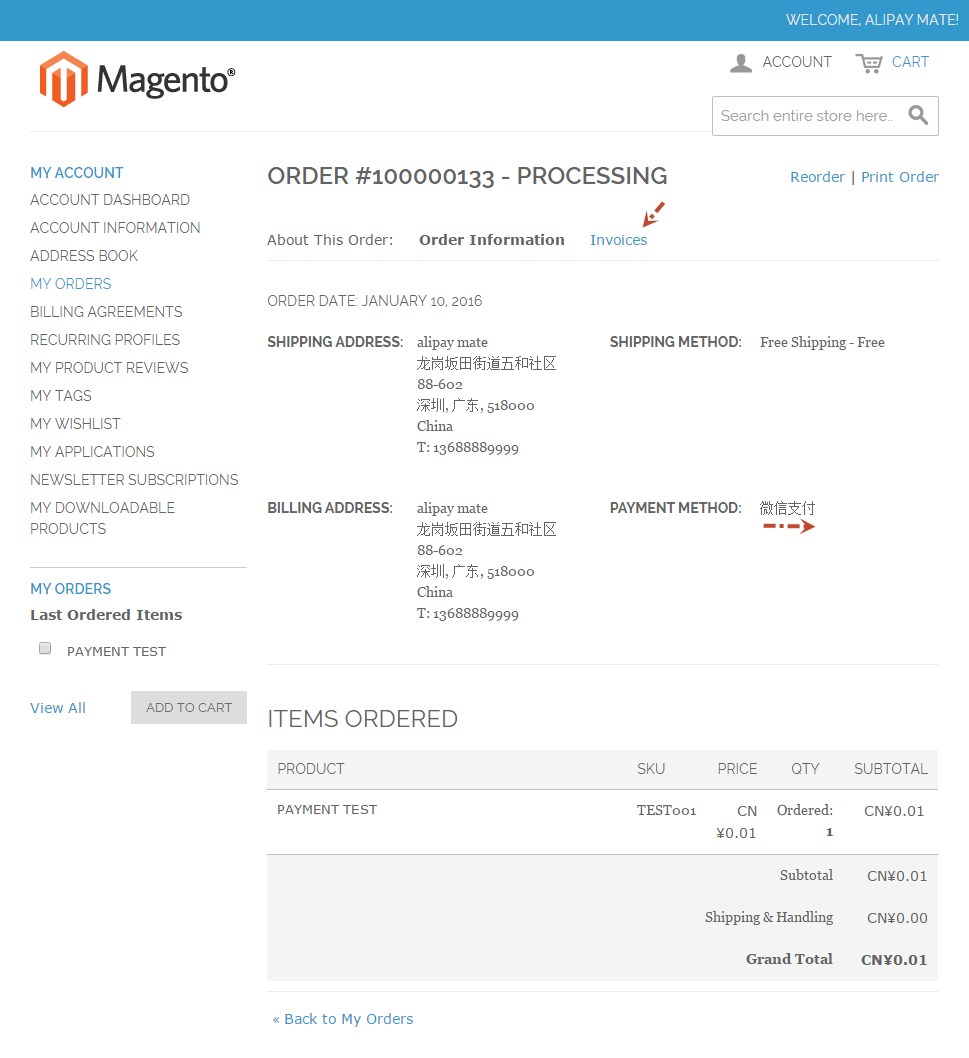
Task: Click the MY ACCOUNT sidebar heading
Action: 76,173
